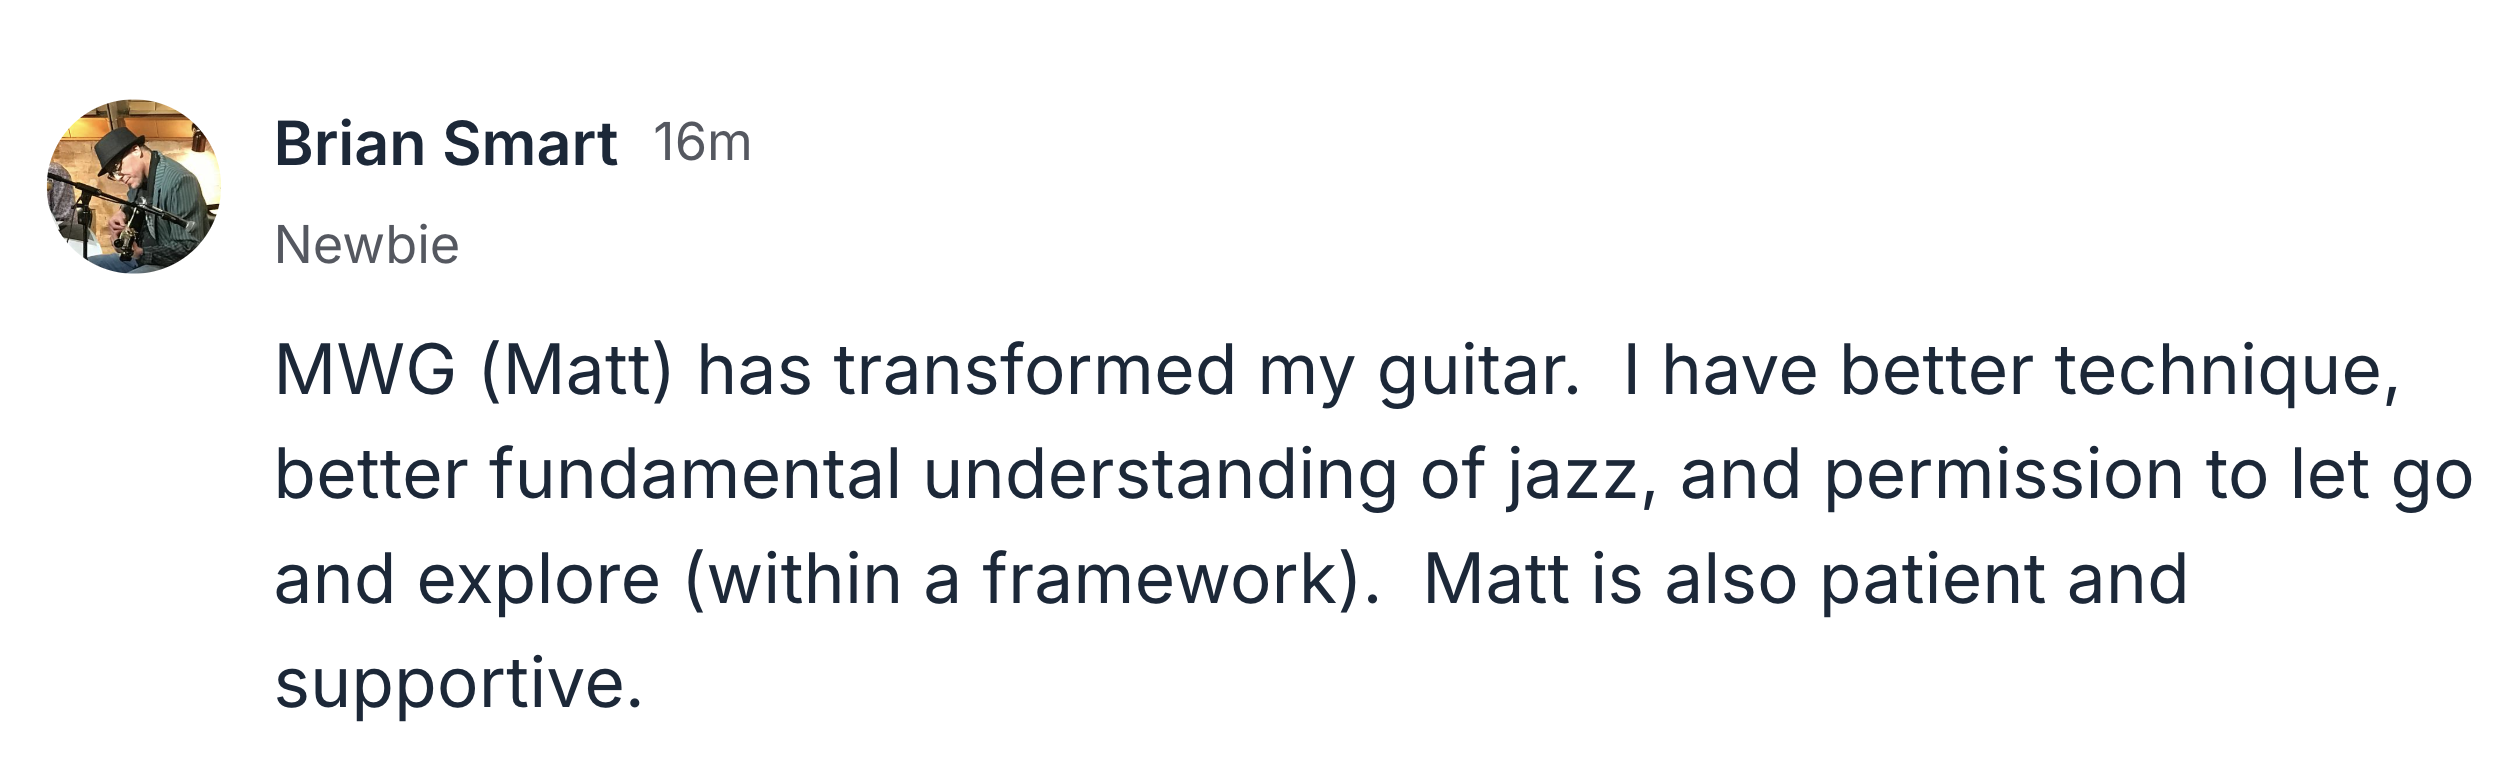Image resolution: width=2503 pixels, height=761 pixels.
Task: Open Brian Smart's profile avatar photo
Action: coord(134,186)
